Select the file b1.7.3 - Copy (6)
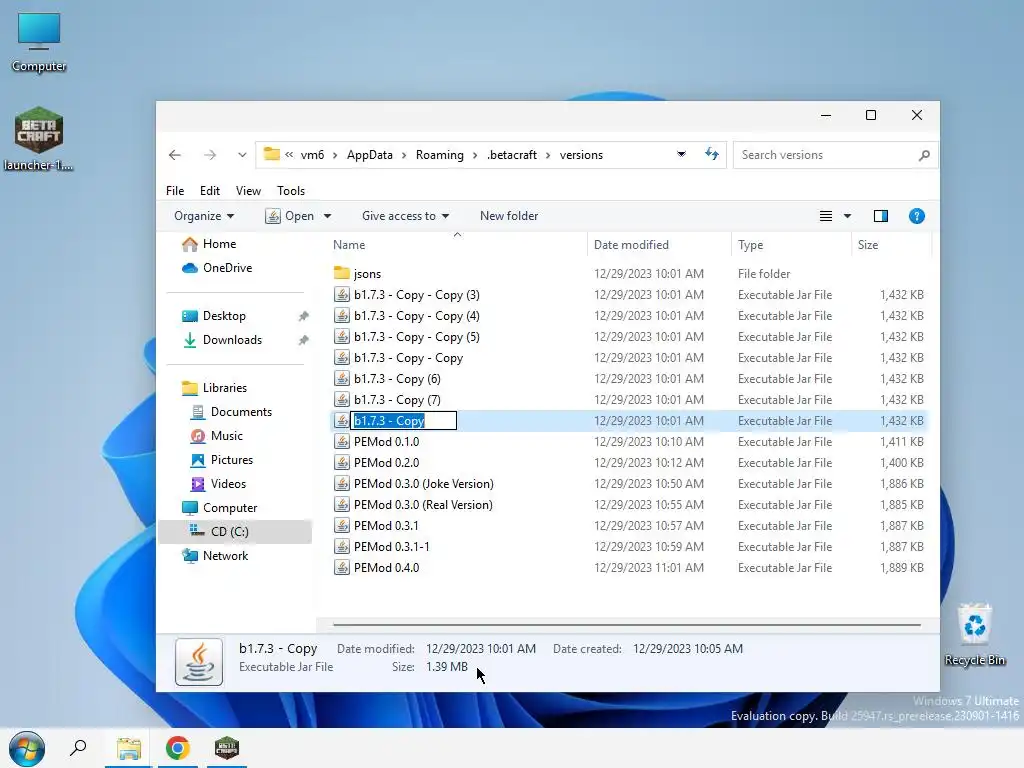This screenshot has height=768, width=1024. pyautogui.click(x=397, y=379)
